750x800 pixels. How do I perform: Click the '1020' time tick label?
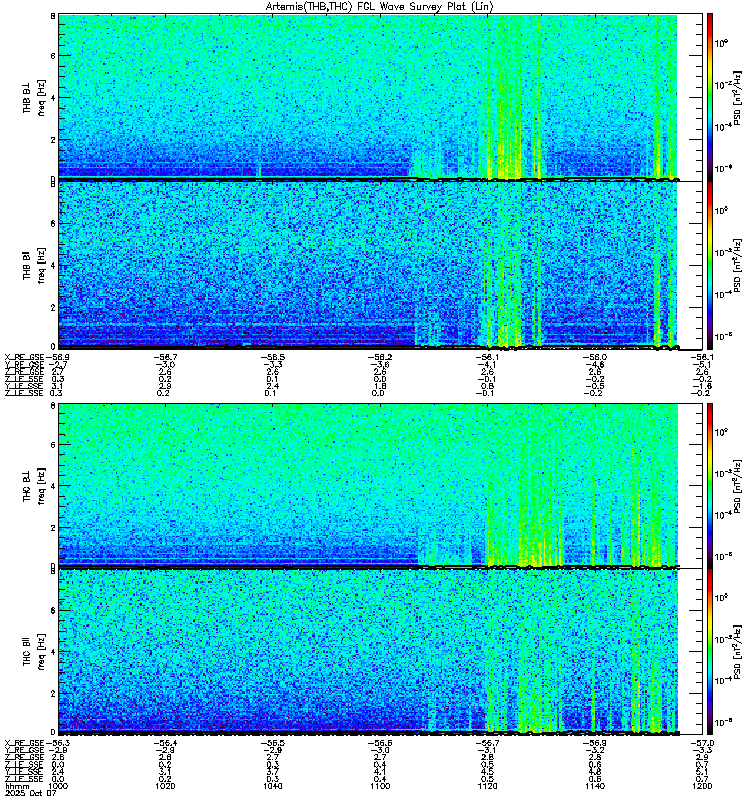click(x=165, y=786)
